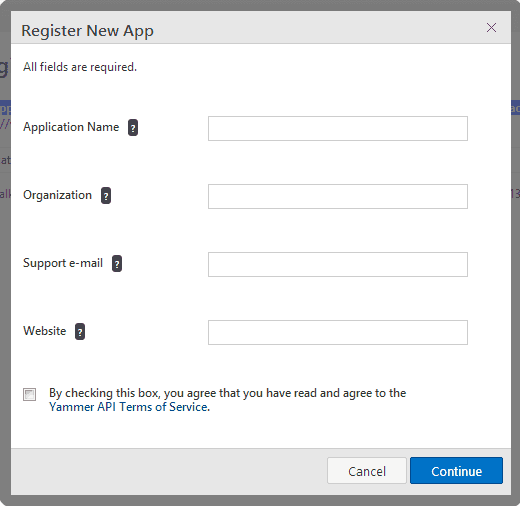Cancel the app registration

[x=367, y=471]
